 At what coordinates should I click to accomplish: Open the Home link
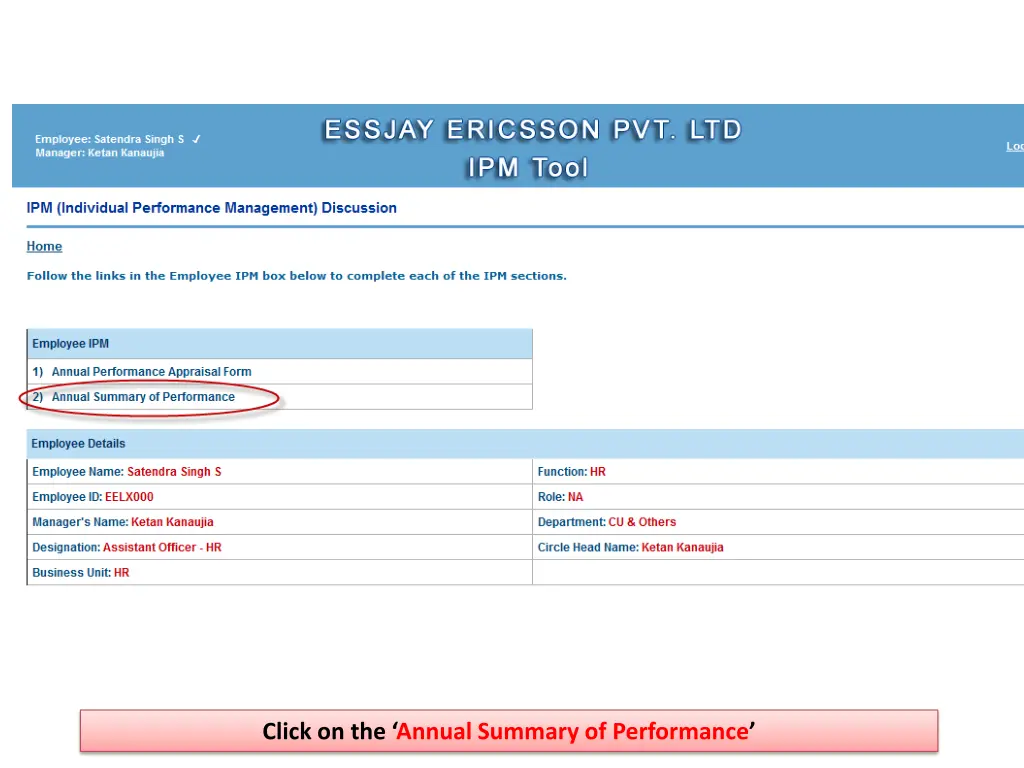[x=44, y=247]
